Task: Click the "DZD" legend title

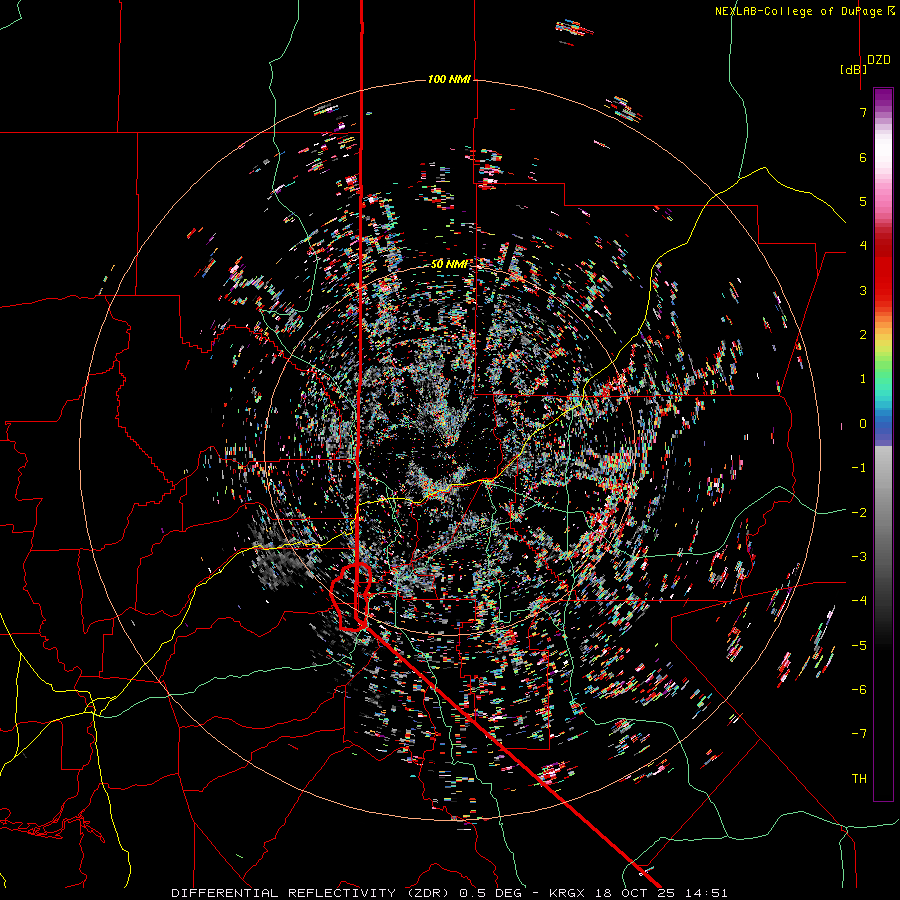Action: 879,60
